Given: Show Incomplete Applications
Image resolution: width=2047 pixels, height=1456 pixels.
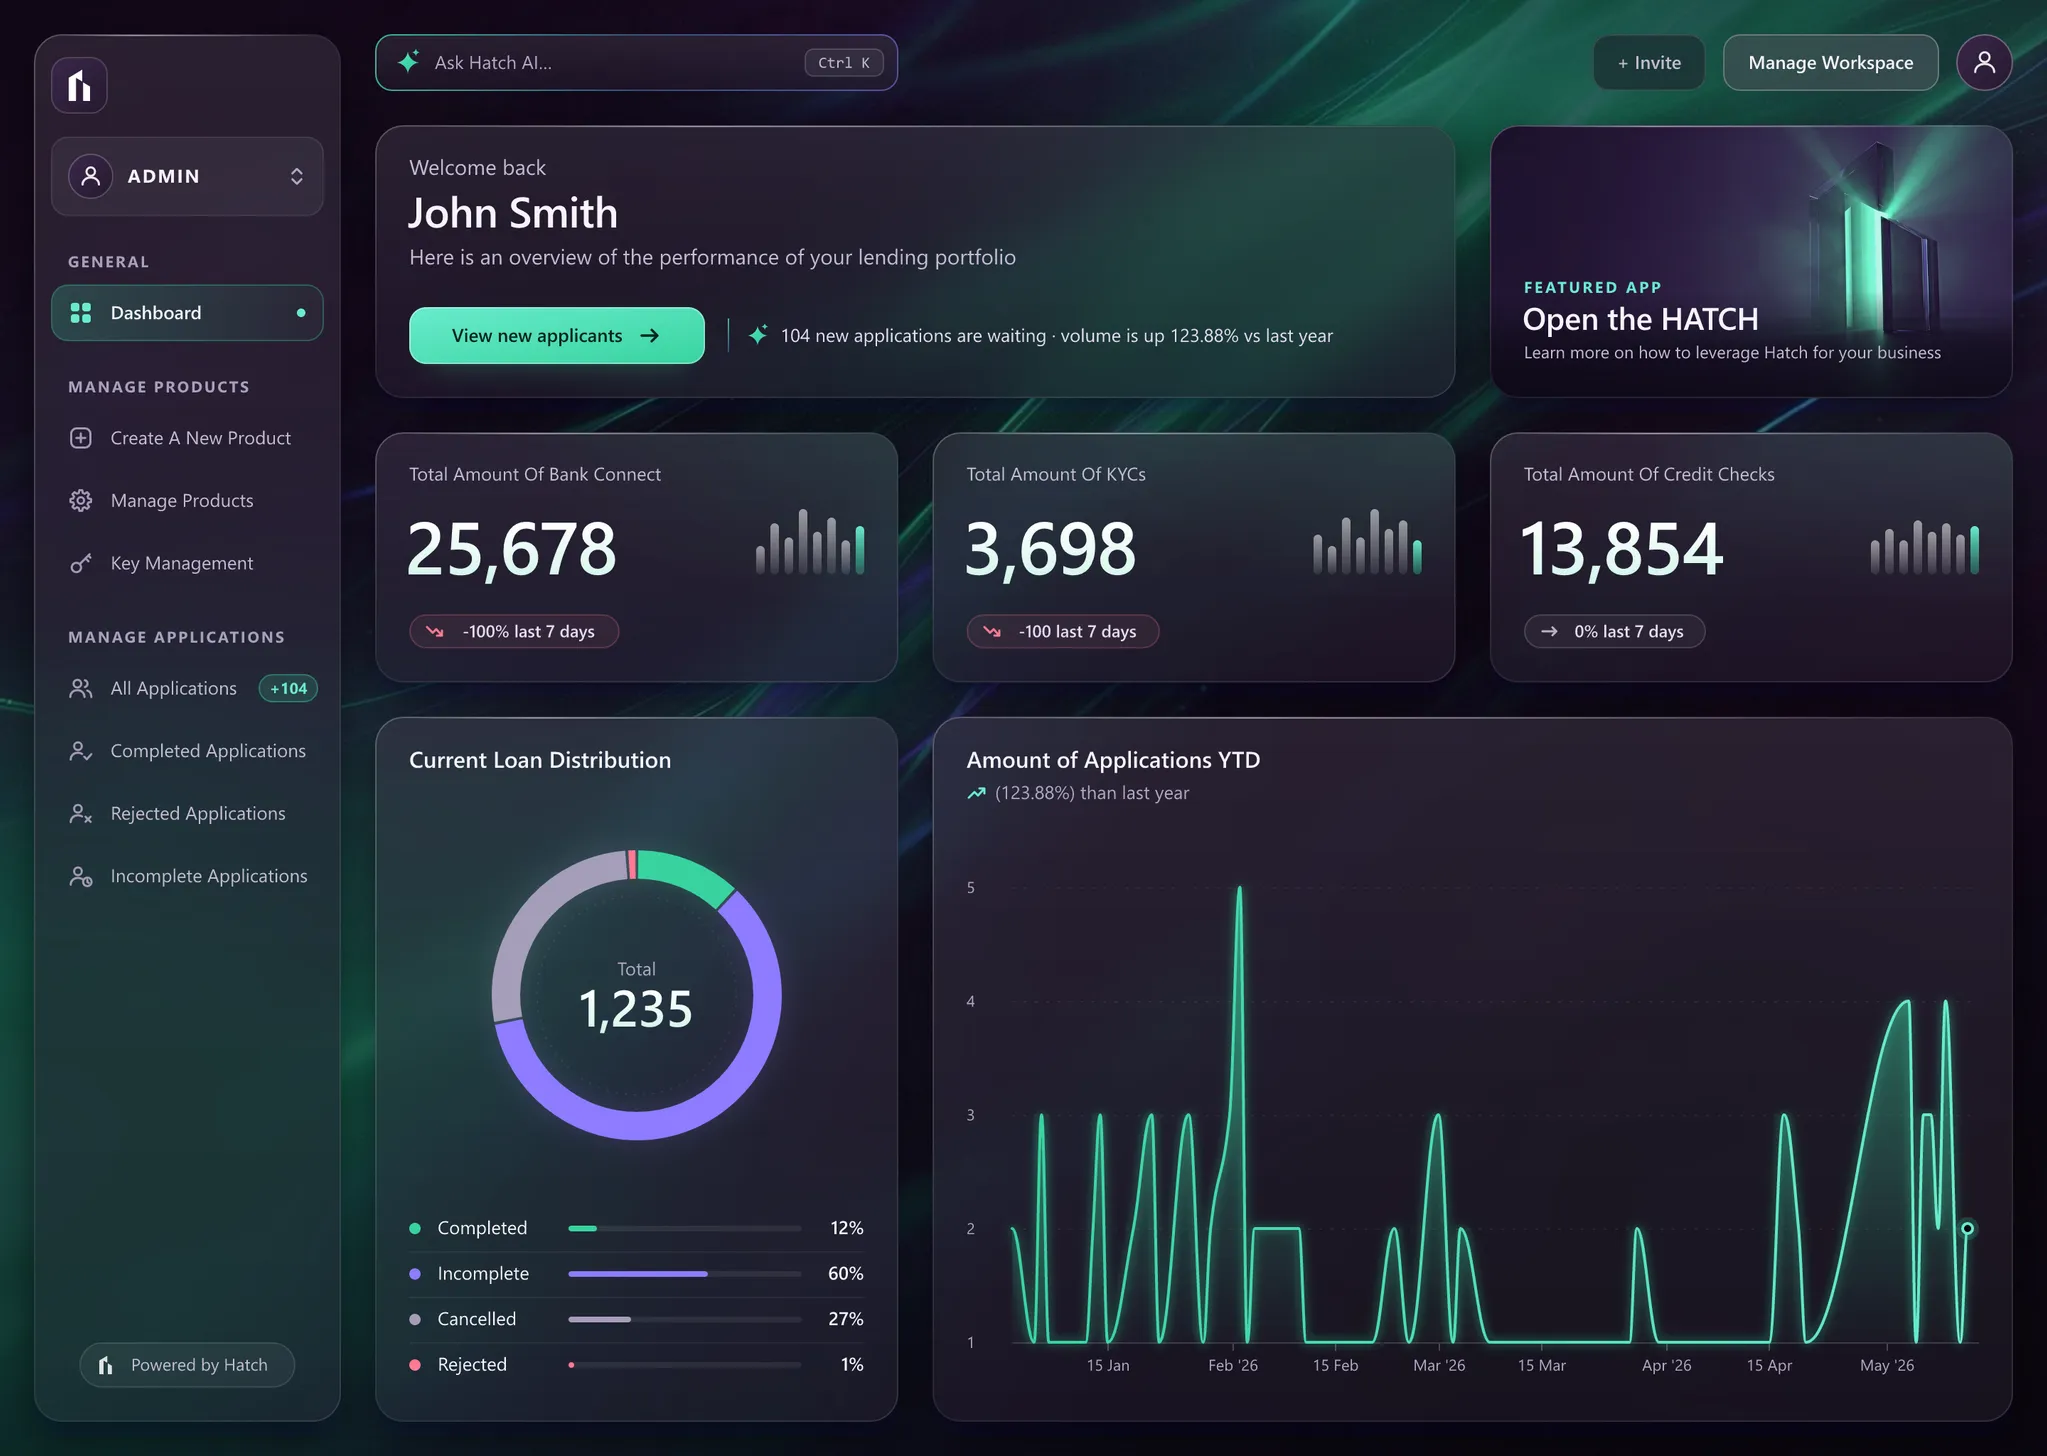Looking at the screenshot, I should coord(187,876).
